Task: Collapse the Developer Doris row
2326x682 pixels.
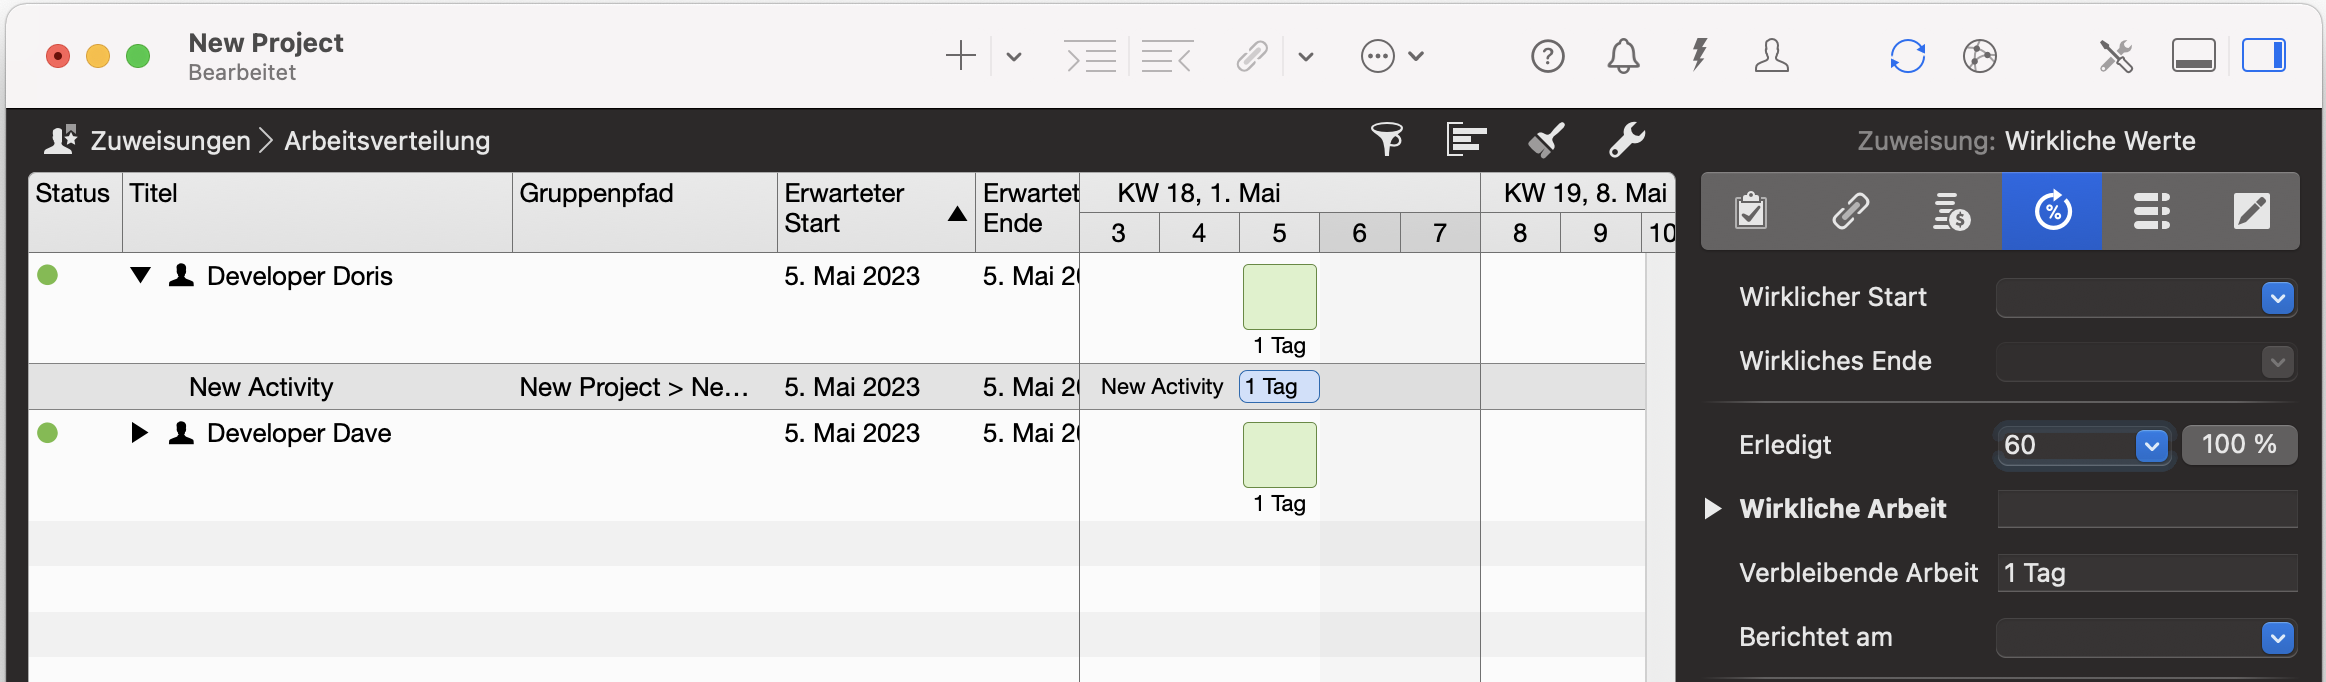Action: [140, 276]
